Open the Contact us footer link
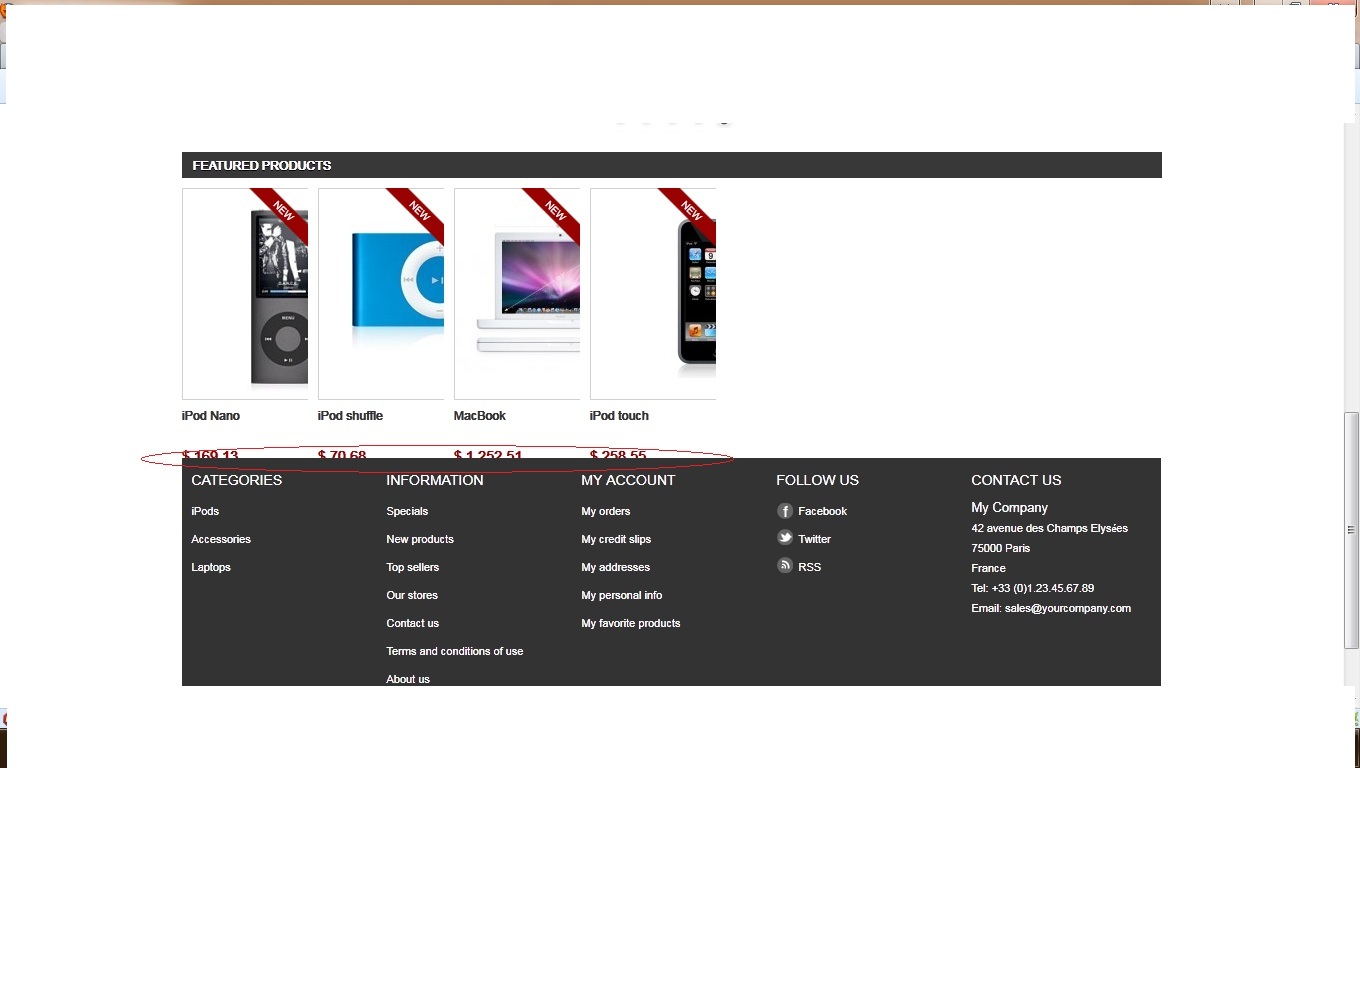 tap(413, 623)
